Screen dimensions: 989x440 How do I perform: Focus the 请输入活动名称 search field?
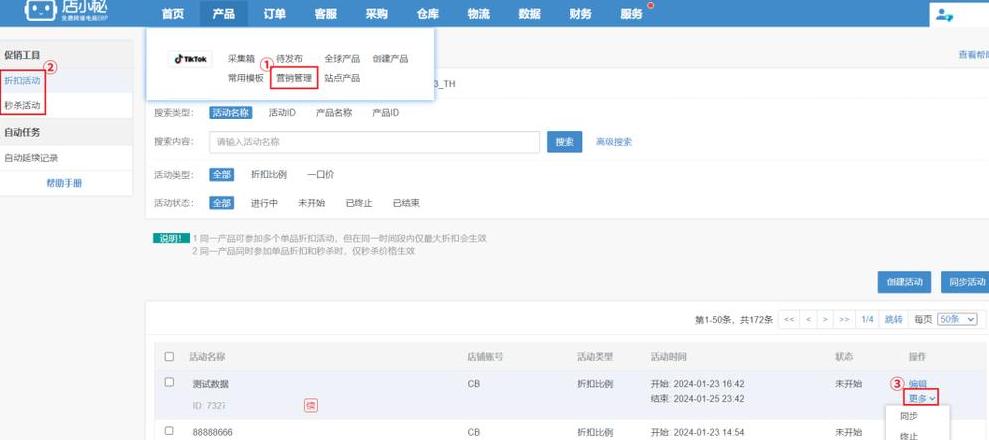tap(375, 142)
